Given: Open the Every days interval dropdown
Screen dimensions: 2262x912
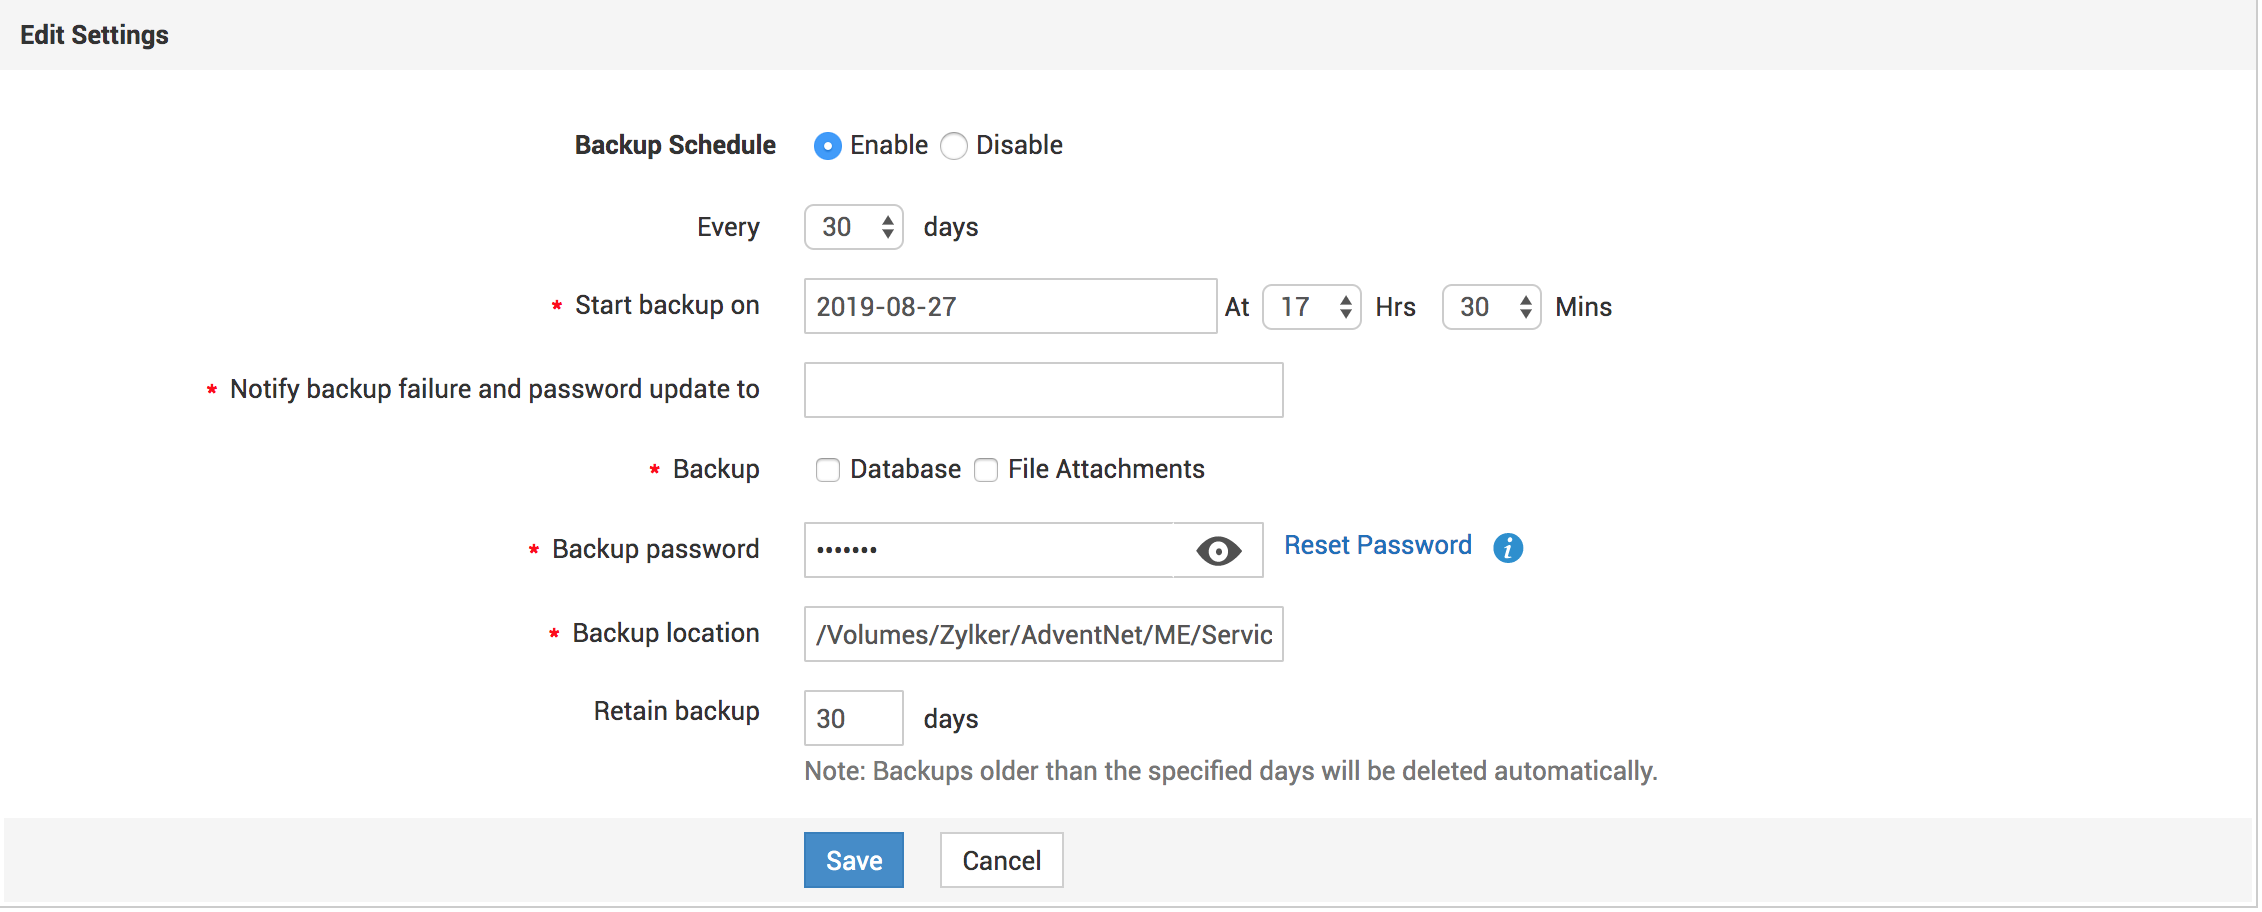Looking at the screenshot, I should [854, 227].
